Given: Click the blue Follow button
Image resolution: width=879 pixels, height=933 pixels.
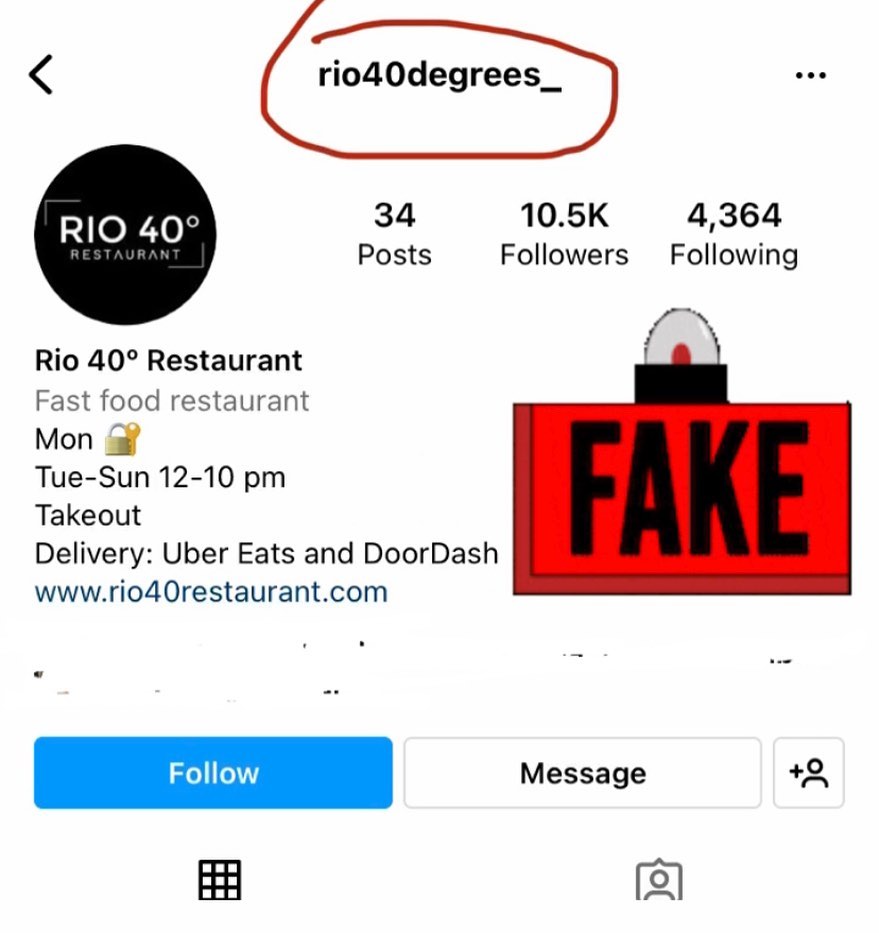Looking at the screenshot, I should point(213,773).
